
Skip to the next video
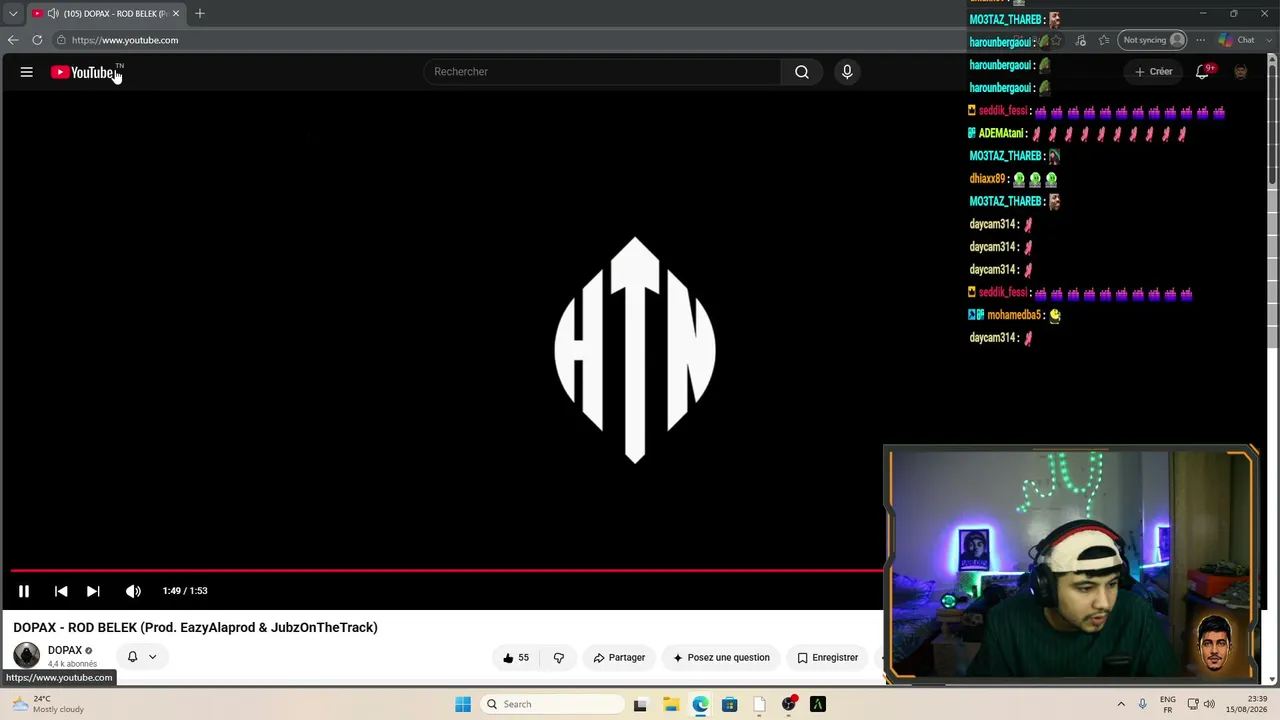93,591
